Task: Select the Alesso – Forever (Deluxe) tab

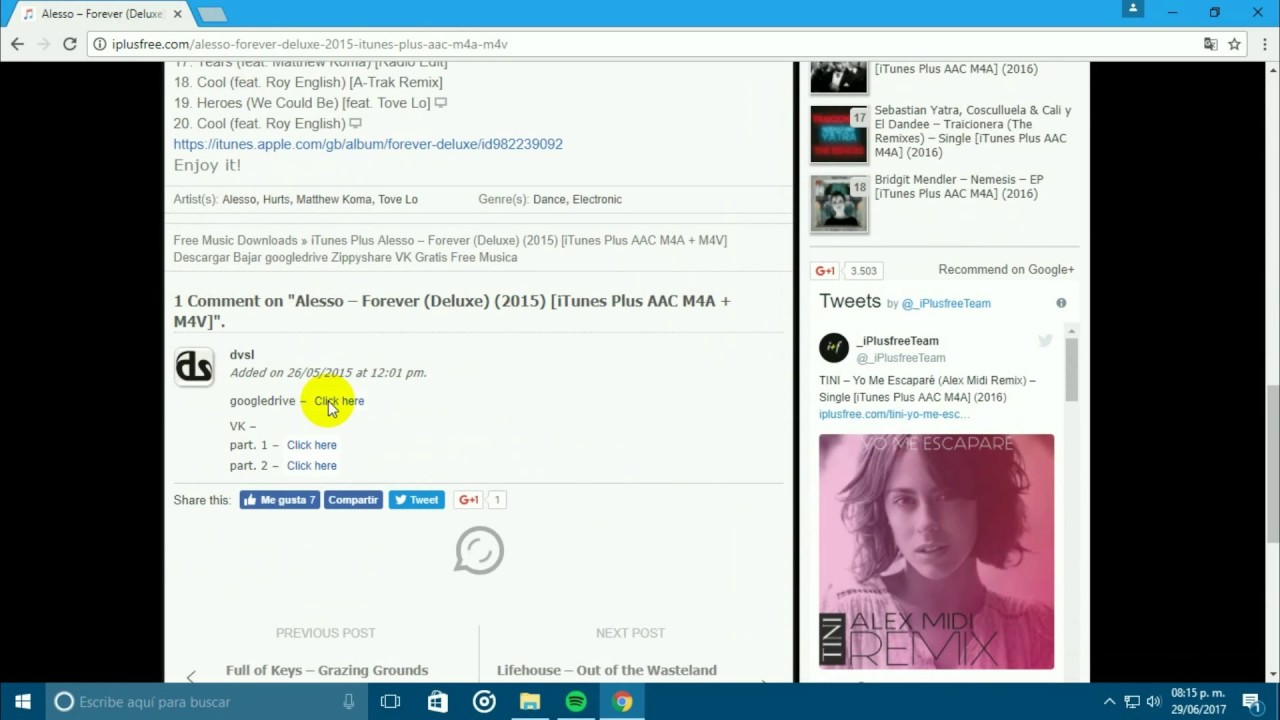Action: [100, 14]
